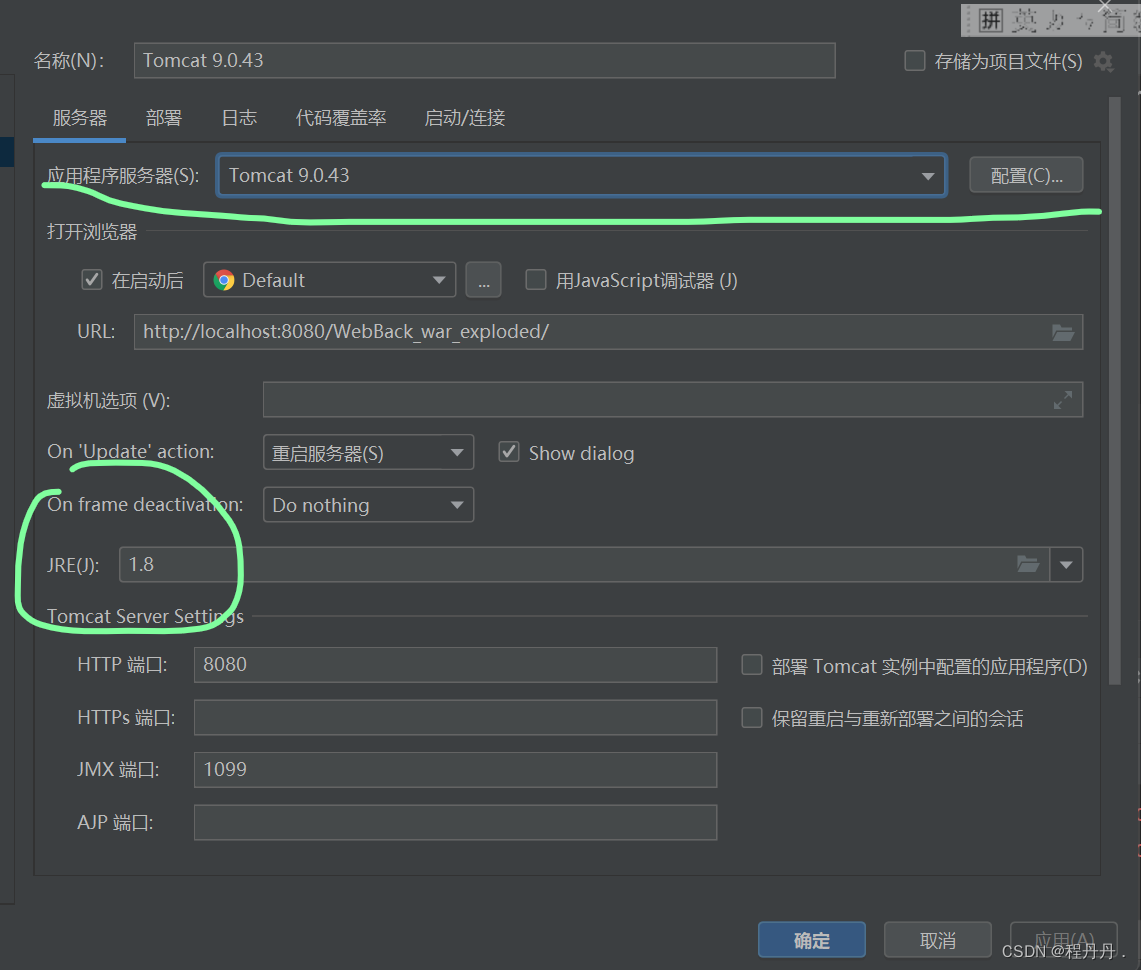Click the JMX 端口 field showing 1099

[456, 770]
